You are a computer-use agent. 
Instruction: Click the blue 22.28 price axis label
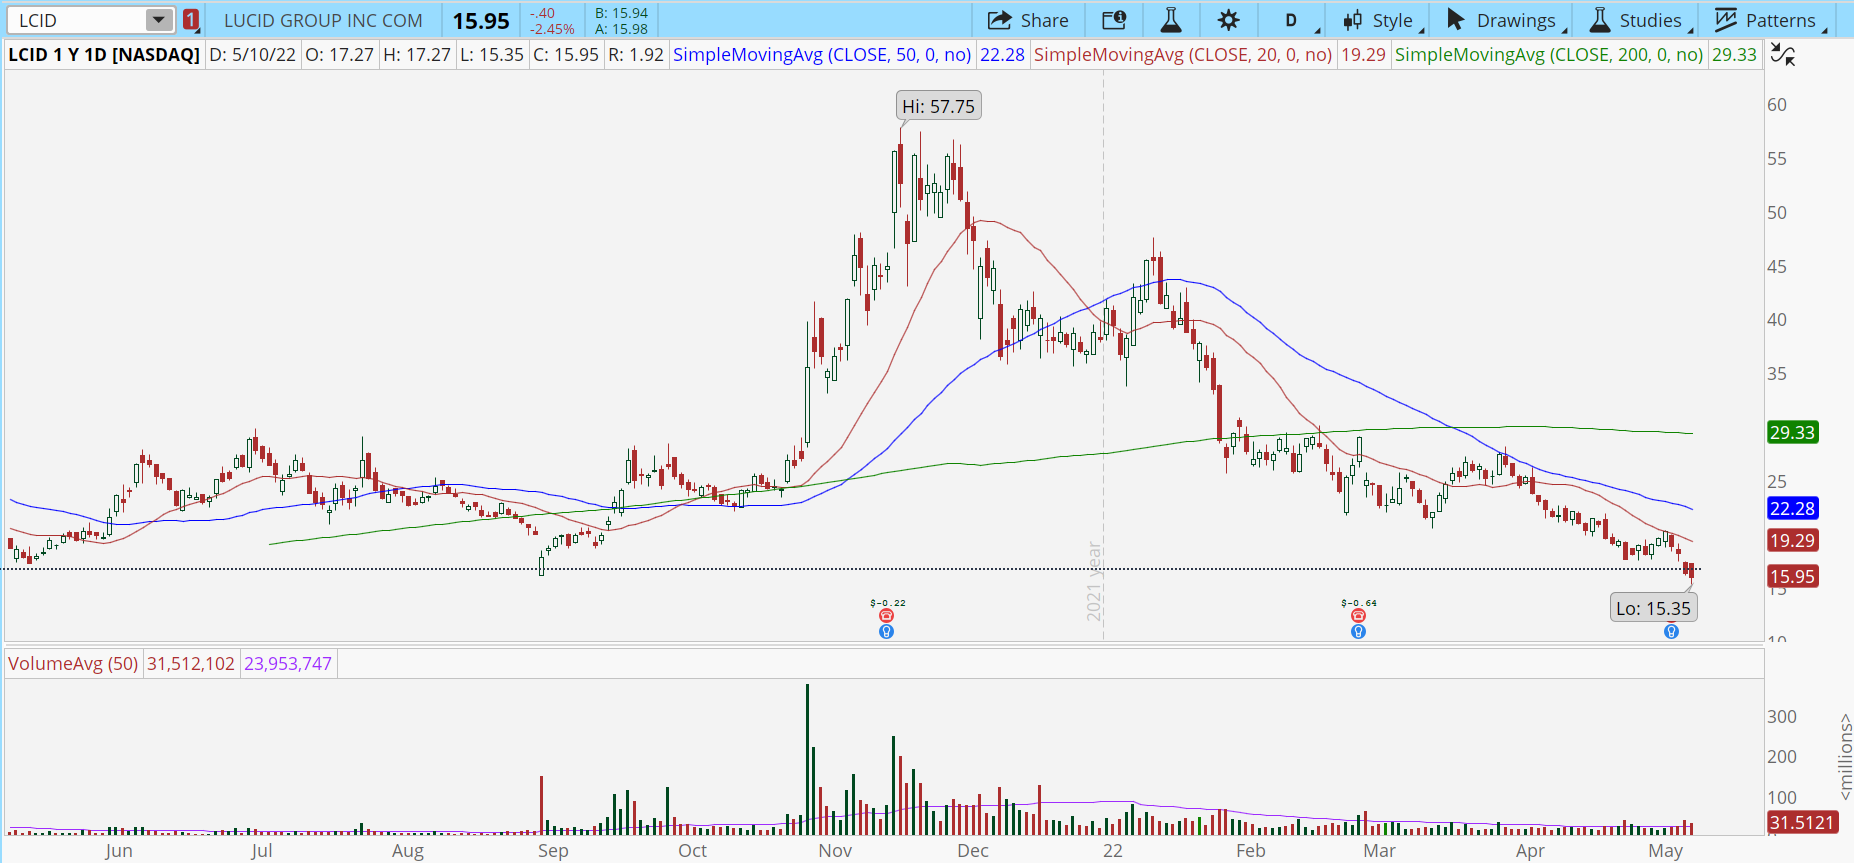point(1792,509)
